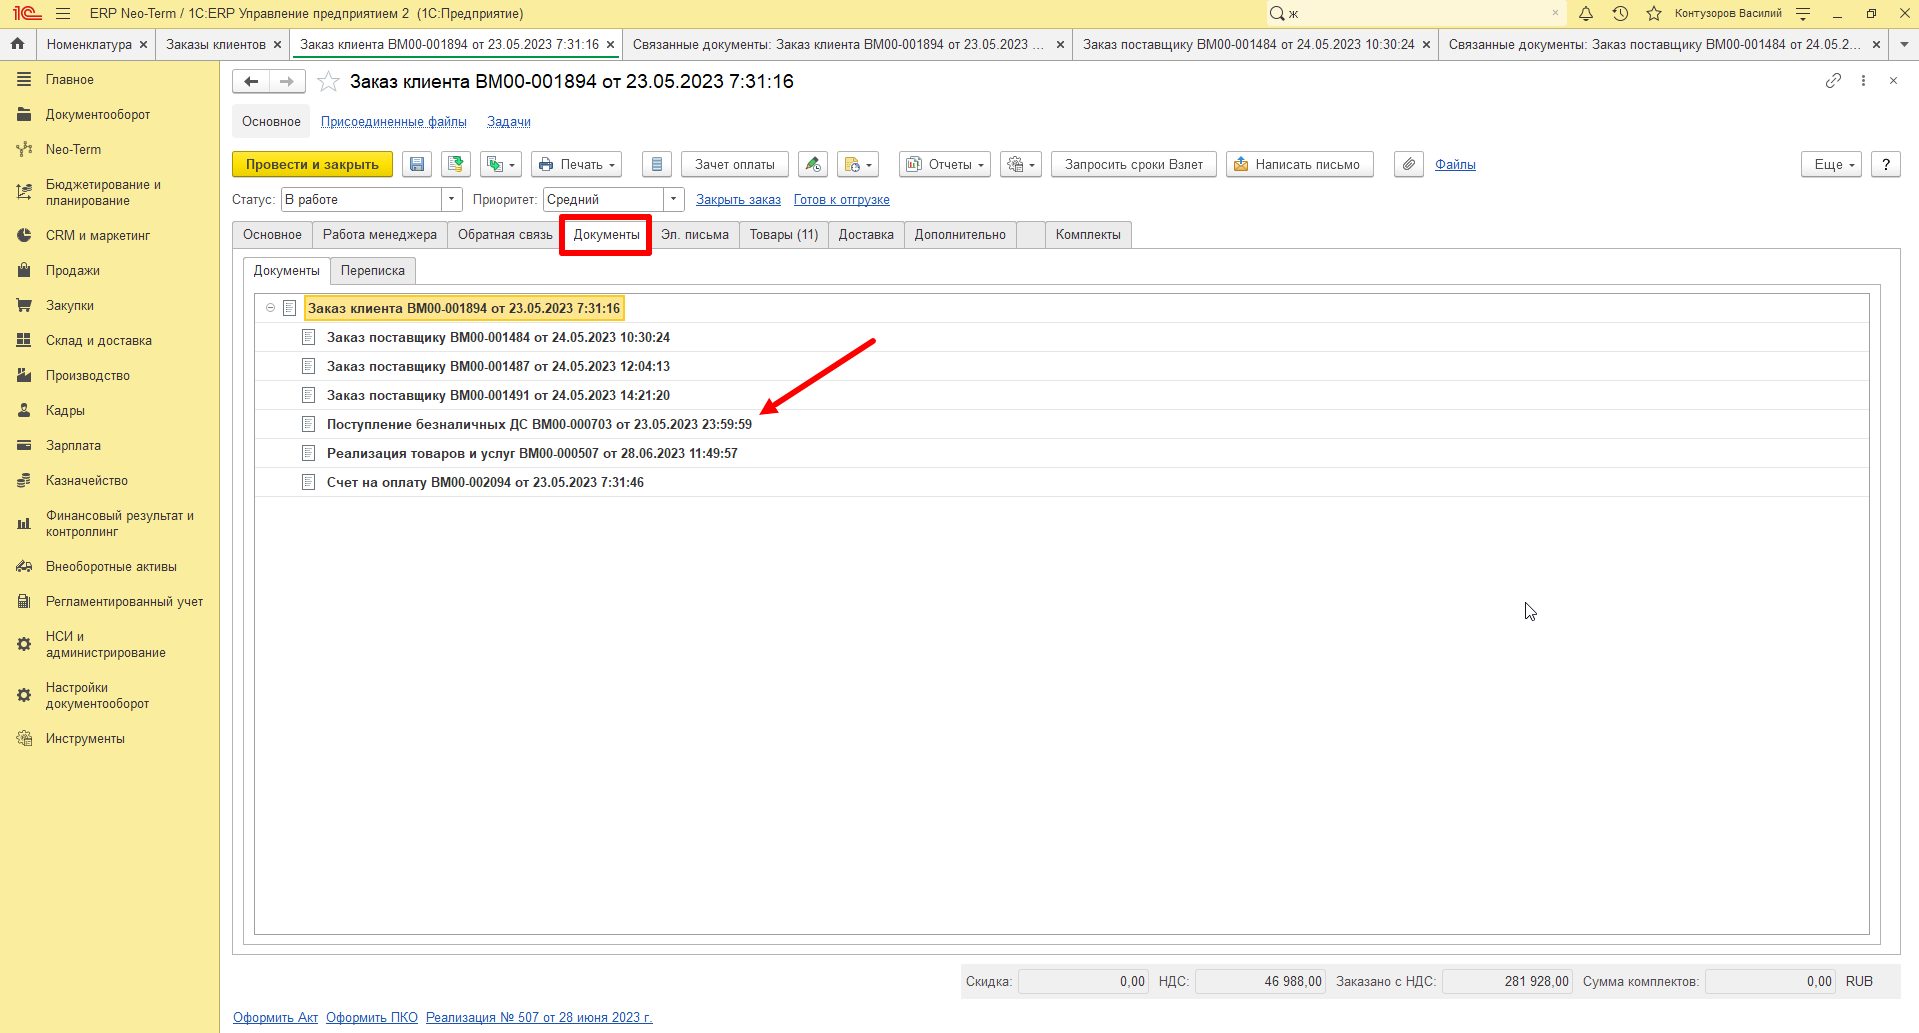Screen dimensions: 1919x1033
Task: Open the Переписка sub-tab
Action: [373, 271]
